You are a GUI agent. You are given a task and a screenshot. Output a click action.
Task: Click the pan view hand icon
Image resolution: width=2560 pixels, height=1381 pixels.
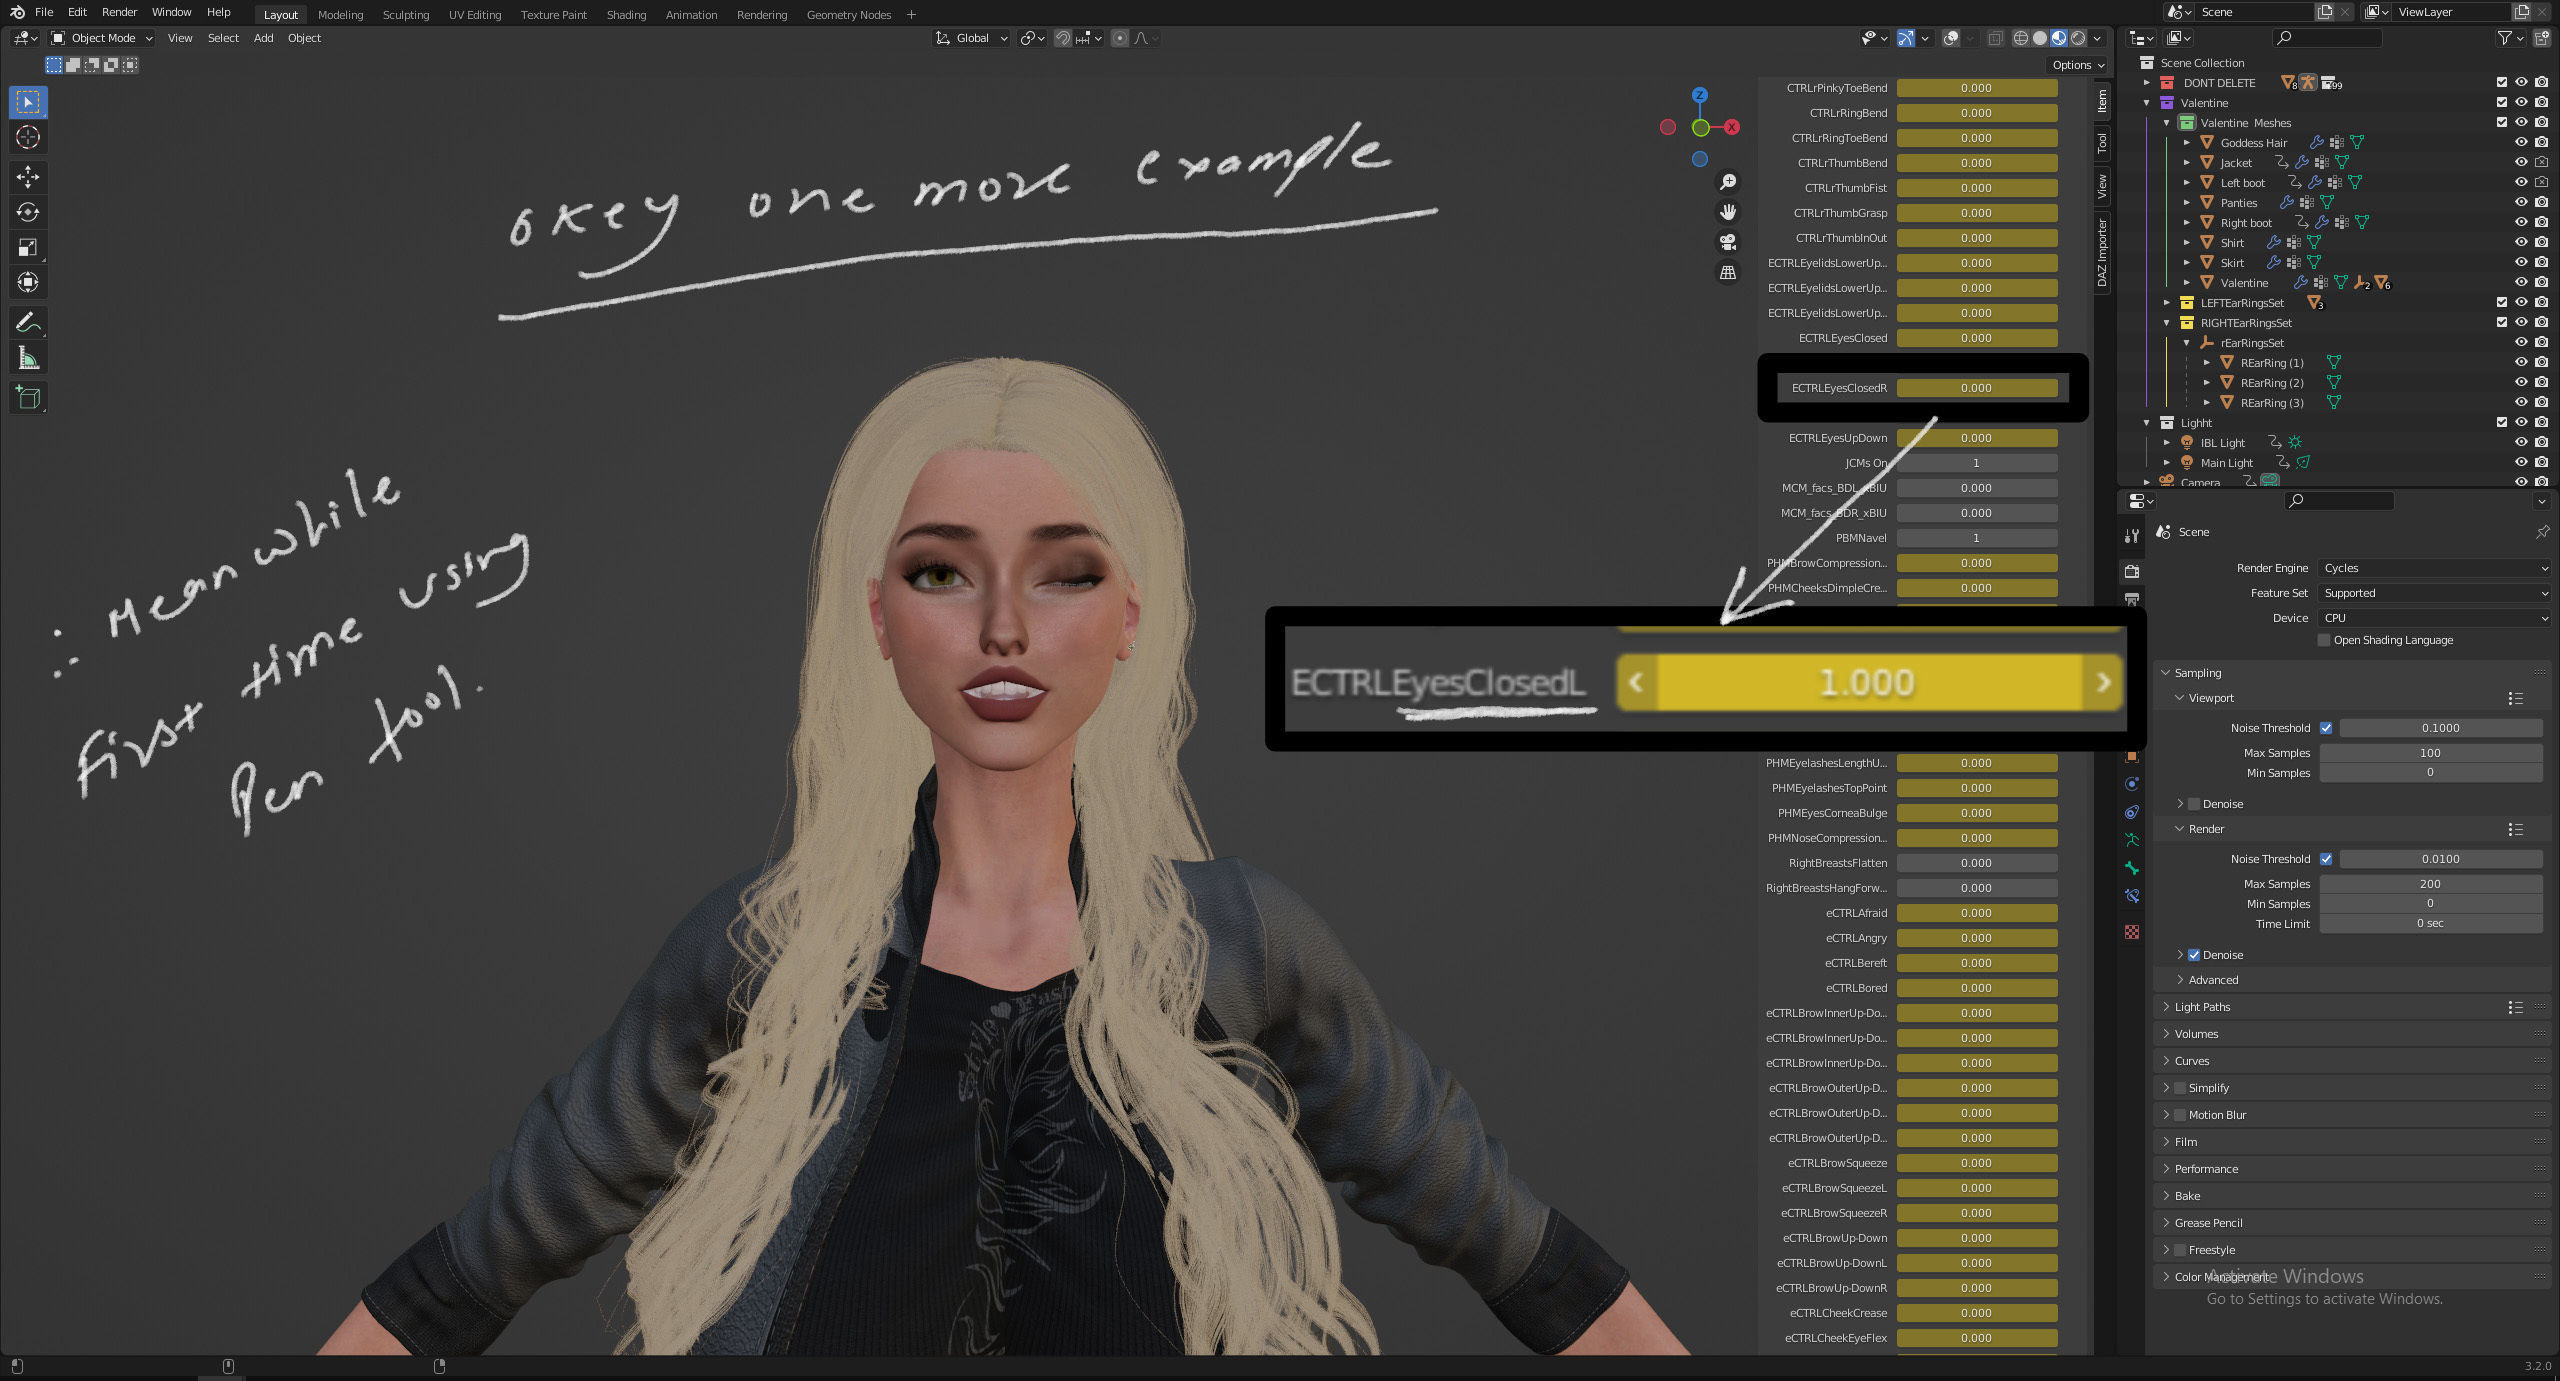point(1727,212)
